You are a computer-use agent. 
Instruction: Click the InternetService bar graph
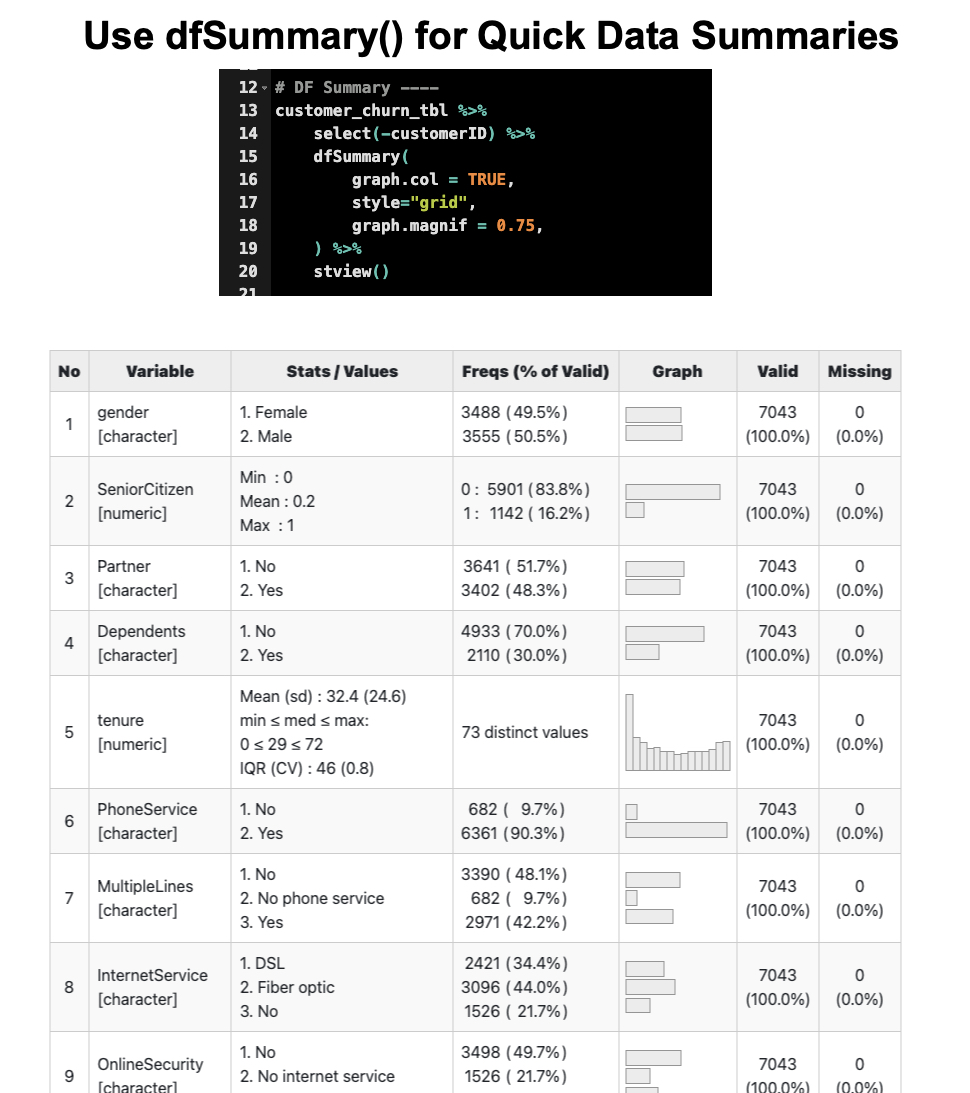pyautogui.click(x=650, y=988)
